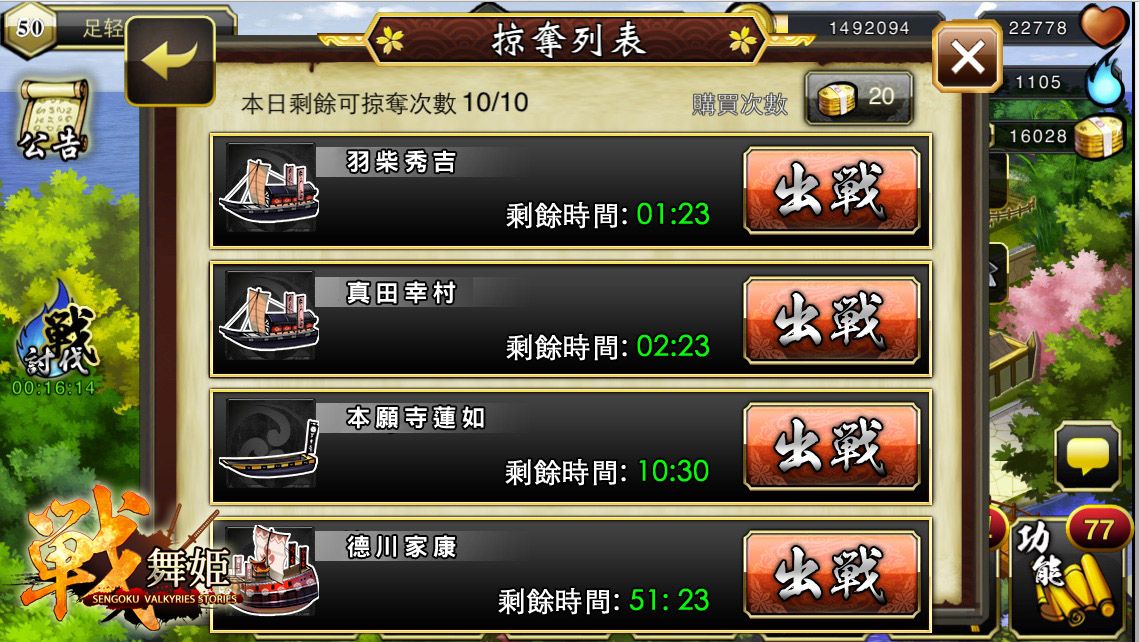Click 出戰 for 德川家康
Image resolution: width=1139 pixels, height=642 pixels.
[832, 575]
